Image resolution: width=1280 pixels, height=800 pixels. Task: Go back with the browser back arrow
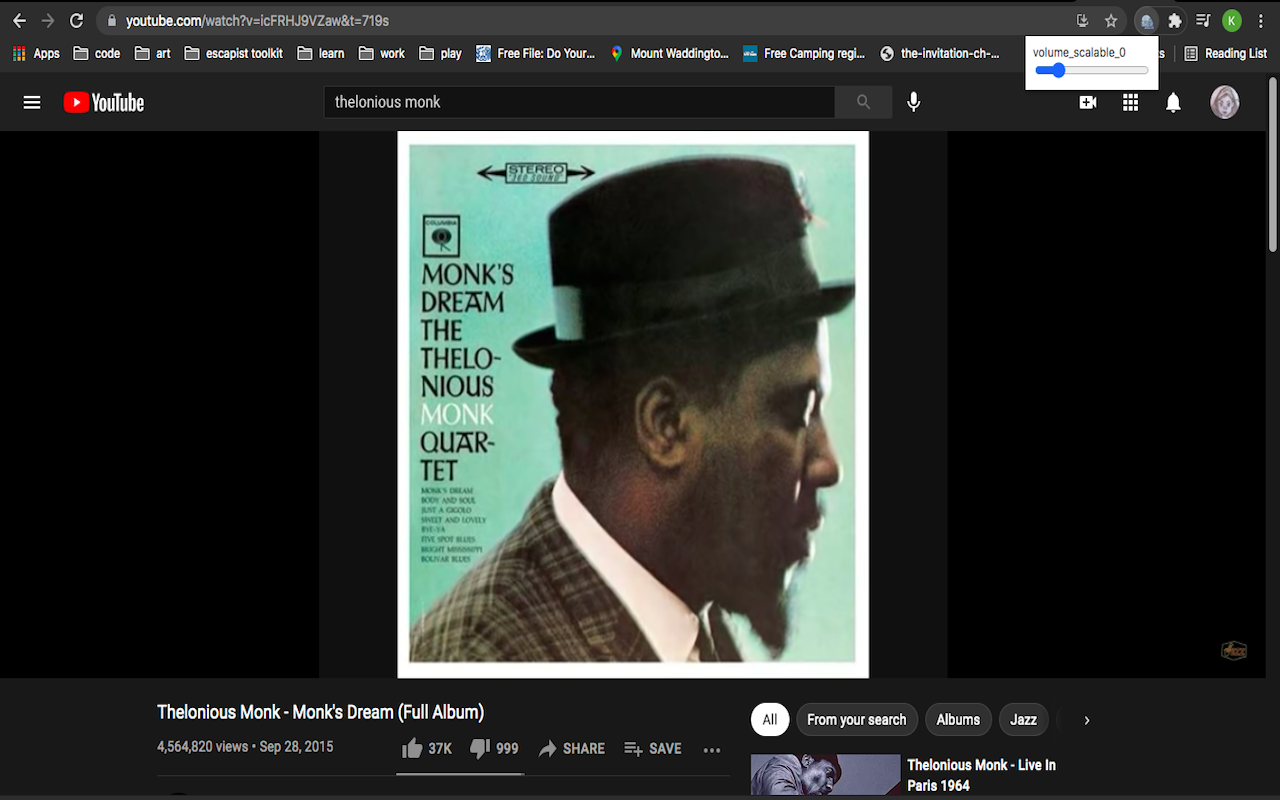pos(19,20)
